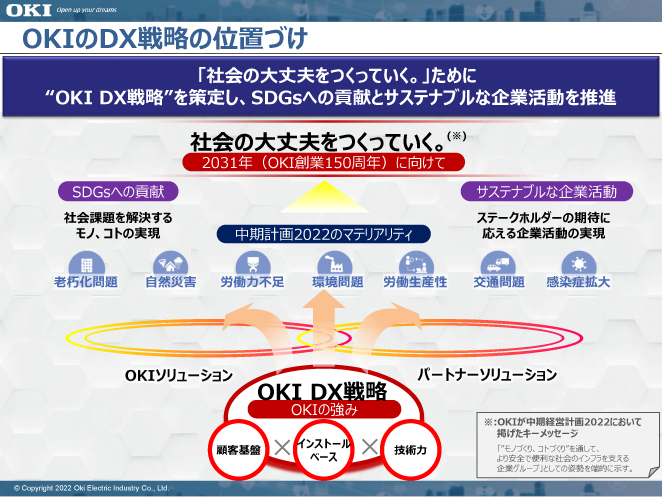662x497 pixels.
Task: Select the 顧客基盤 circle
Action: 239,449
